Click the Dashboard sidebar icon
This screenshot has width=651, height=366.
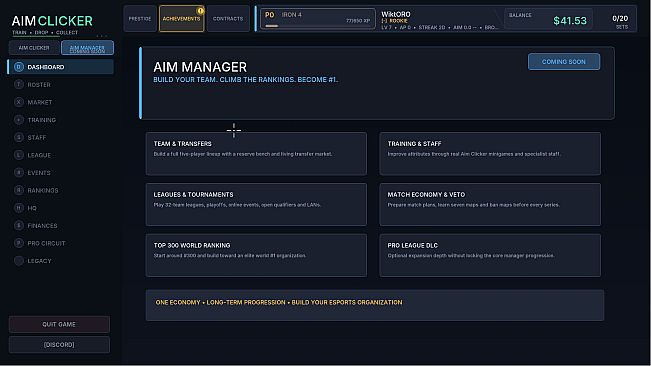coord(19,67)
